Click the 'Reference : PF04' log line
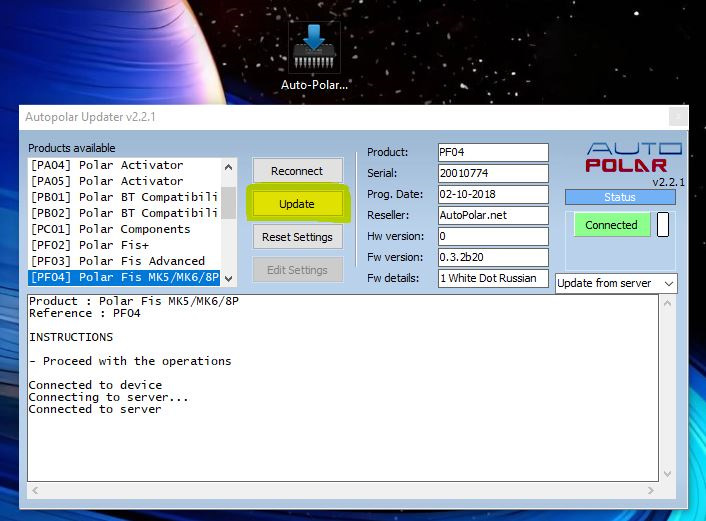 click(85, 313)
